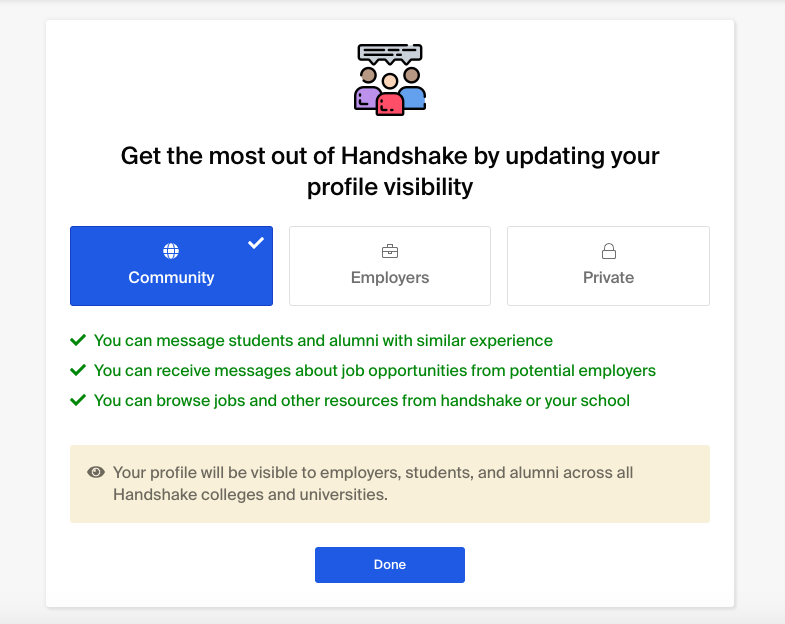Click text about browsing jobs and resources
This screenshot has width=785, height=624.
(x=362, y=401)
